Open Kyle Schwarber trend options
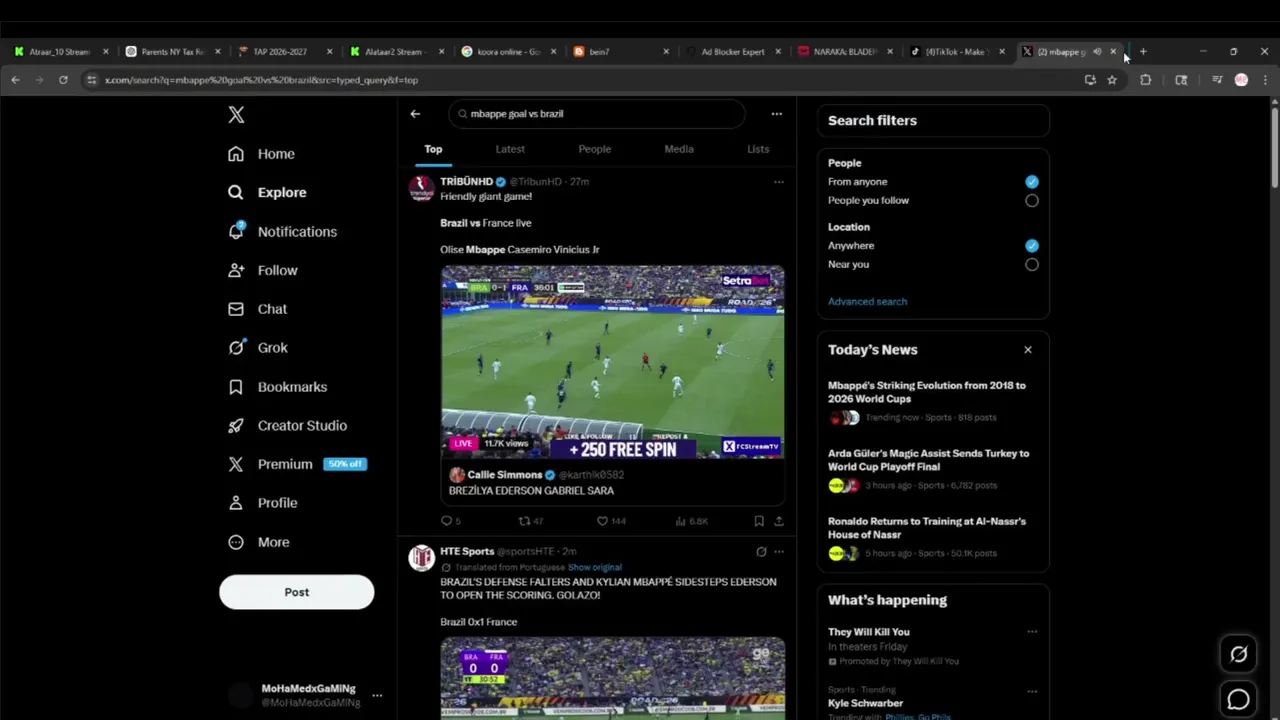Image resolution: width=1280 pixels, height=720 pixels. [x=1031, y=691]
